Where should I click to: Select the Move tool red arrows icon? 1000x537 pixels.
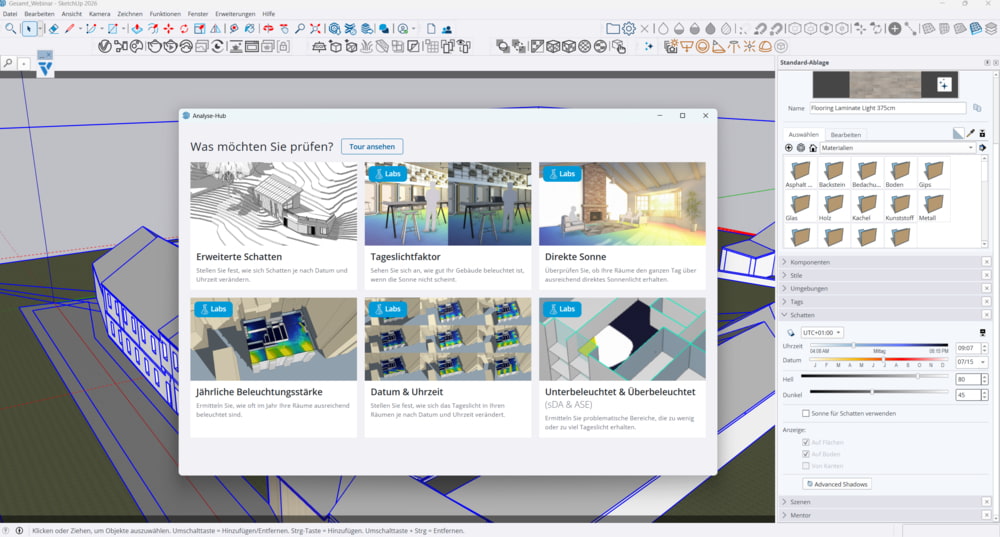[168, 29]
